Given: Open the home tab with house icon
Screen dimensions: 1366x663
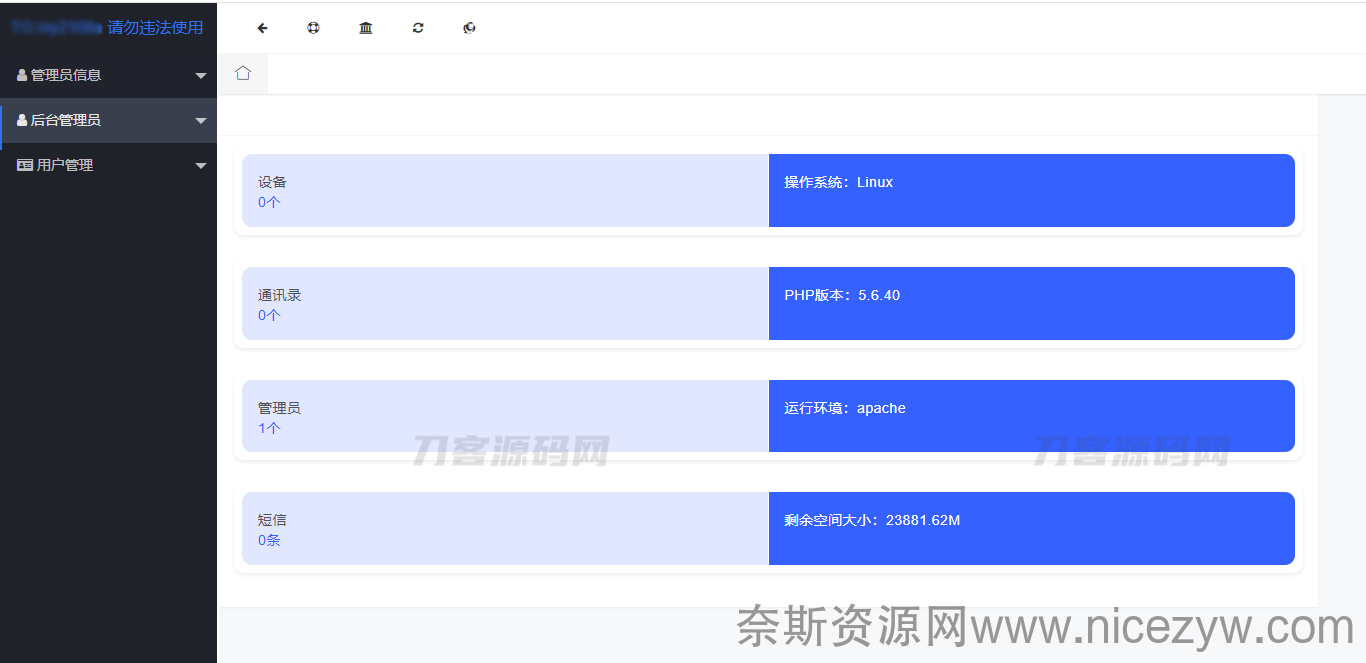Looking at the screenshot, I should 243,73.
